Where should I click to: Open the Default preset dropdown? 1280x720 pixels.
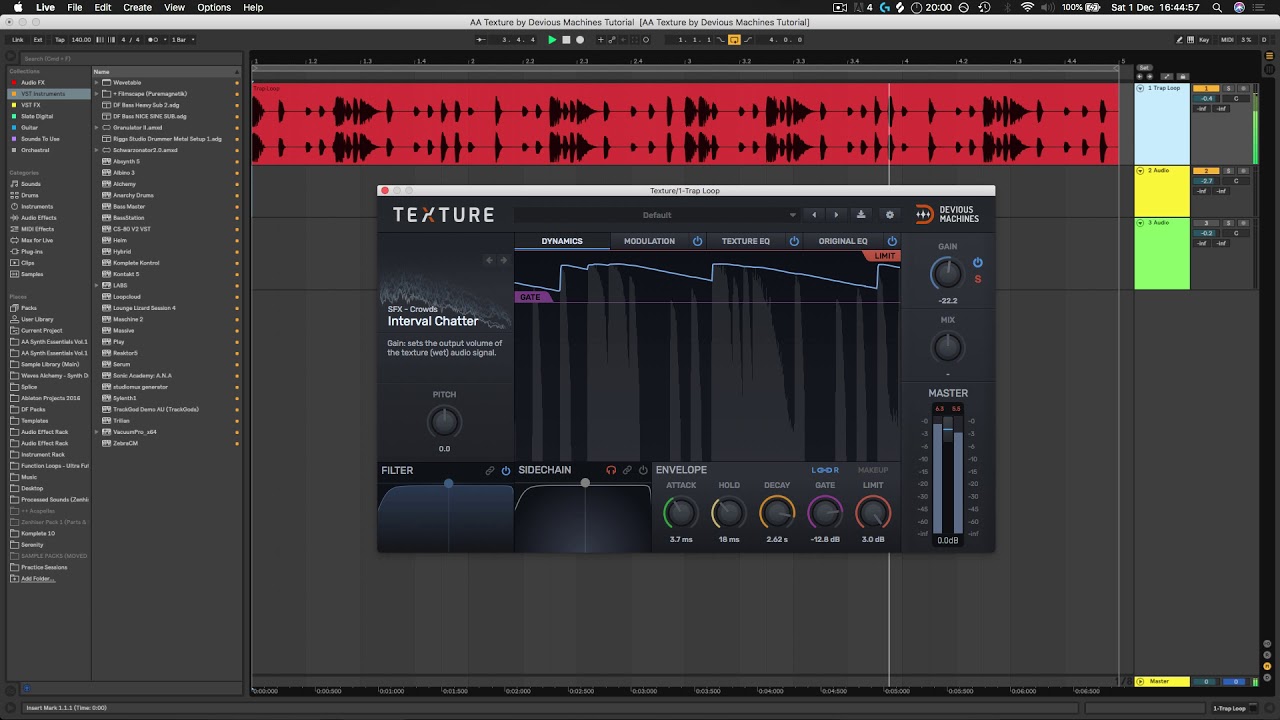coord(657,215)
